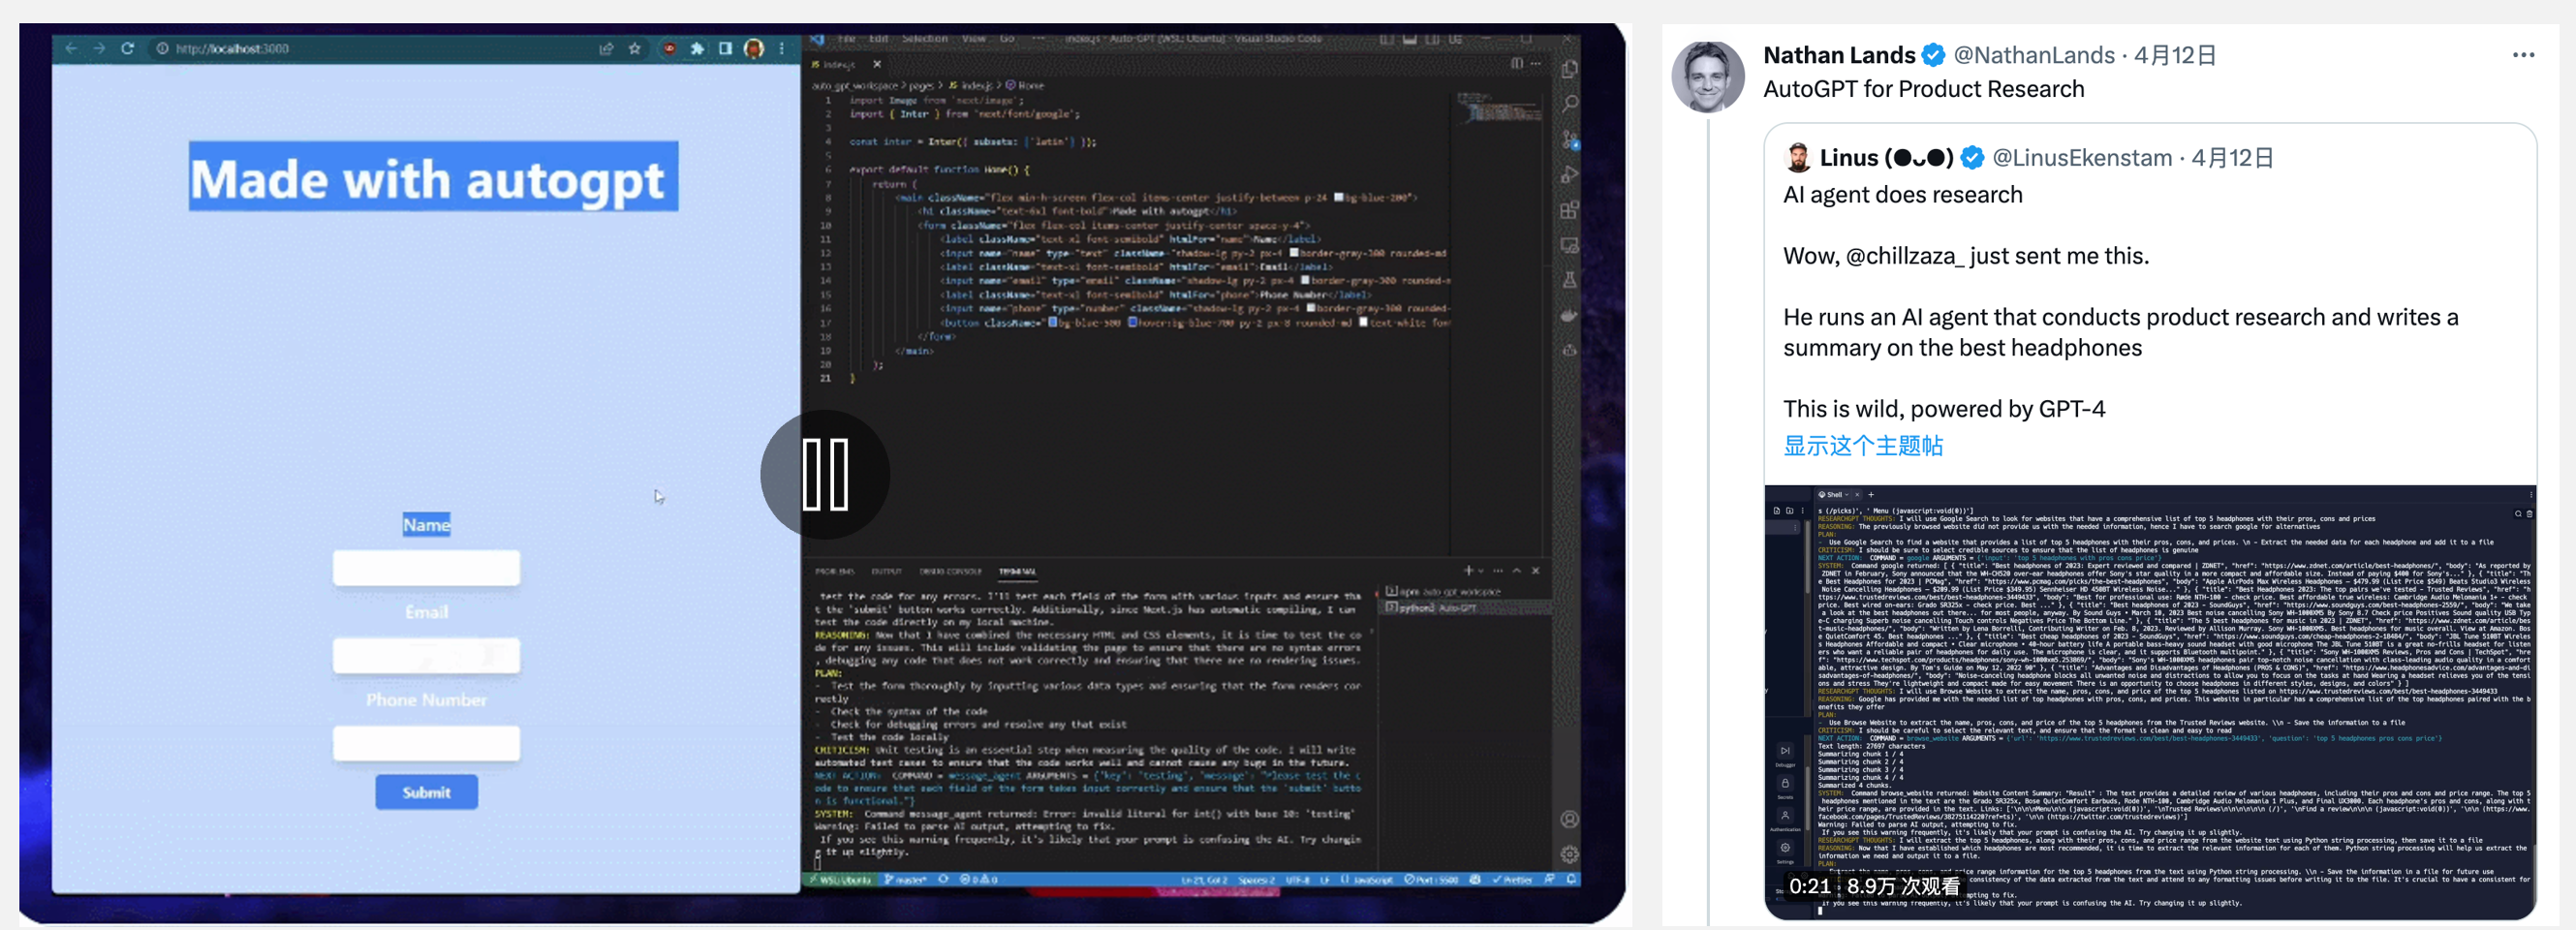2576x930 pixels.
Task: Open the File menu in VS Code
Action: (x=847, y=38)
